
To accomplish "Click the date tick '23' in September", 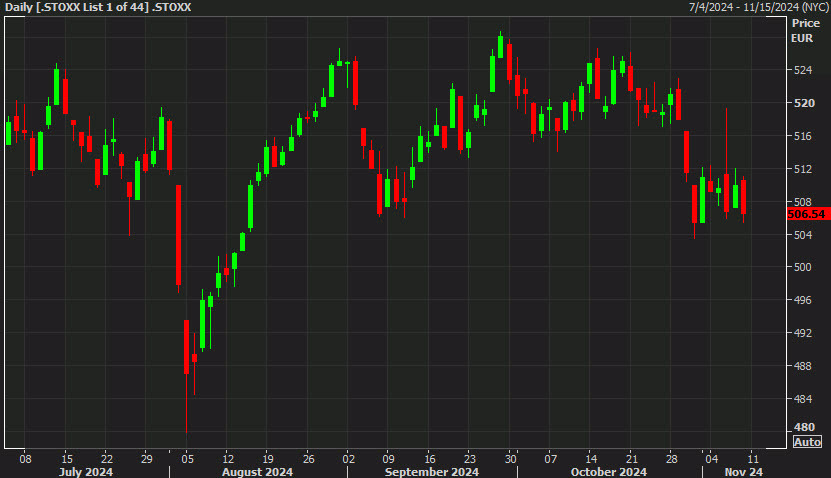I will coord(470,459).
